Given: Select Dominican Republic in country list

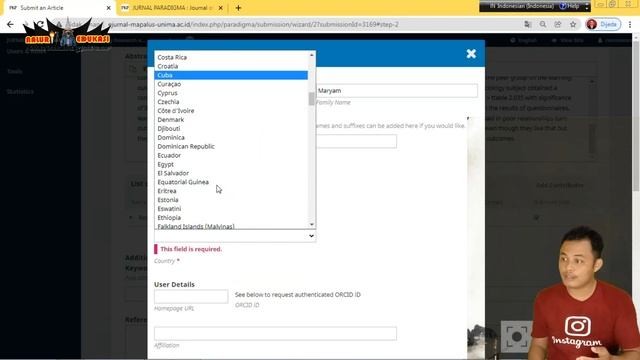Looking at the screenshot, I should 231,147.
